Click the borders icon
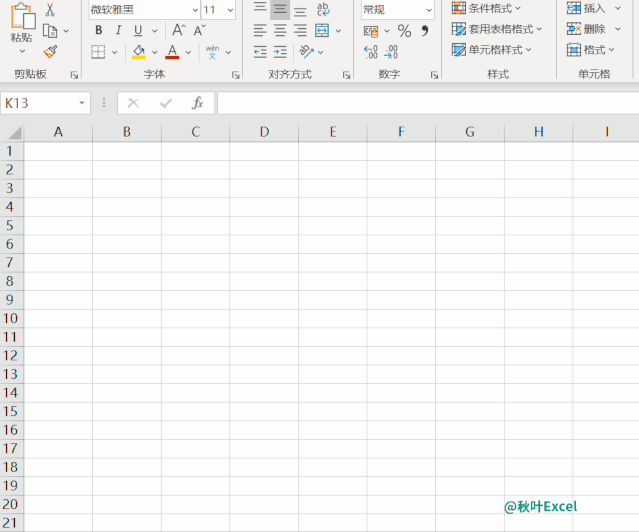Screen dimensions: 639x532 (98, 52)
